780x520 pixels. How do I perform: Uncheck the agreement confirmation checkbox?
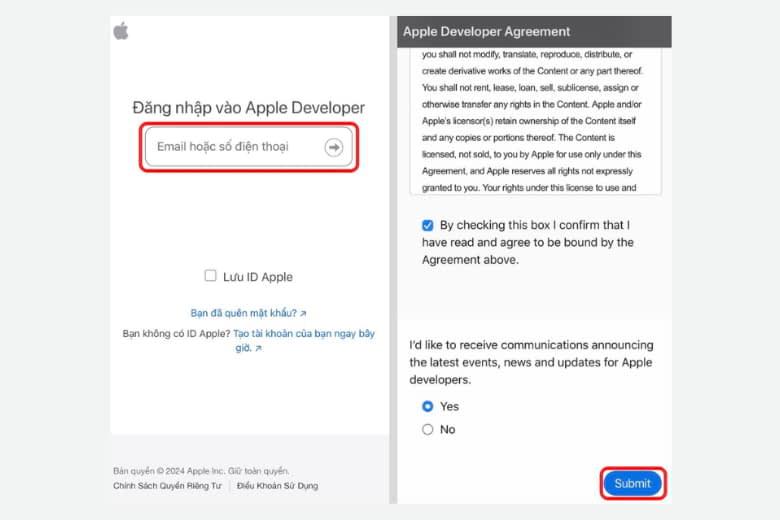[427, 225]
